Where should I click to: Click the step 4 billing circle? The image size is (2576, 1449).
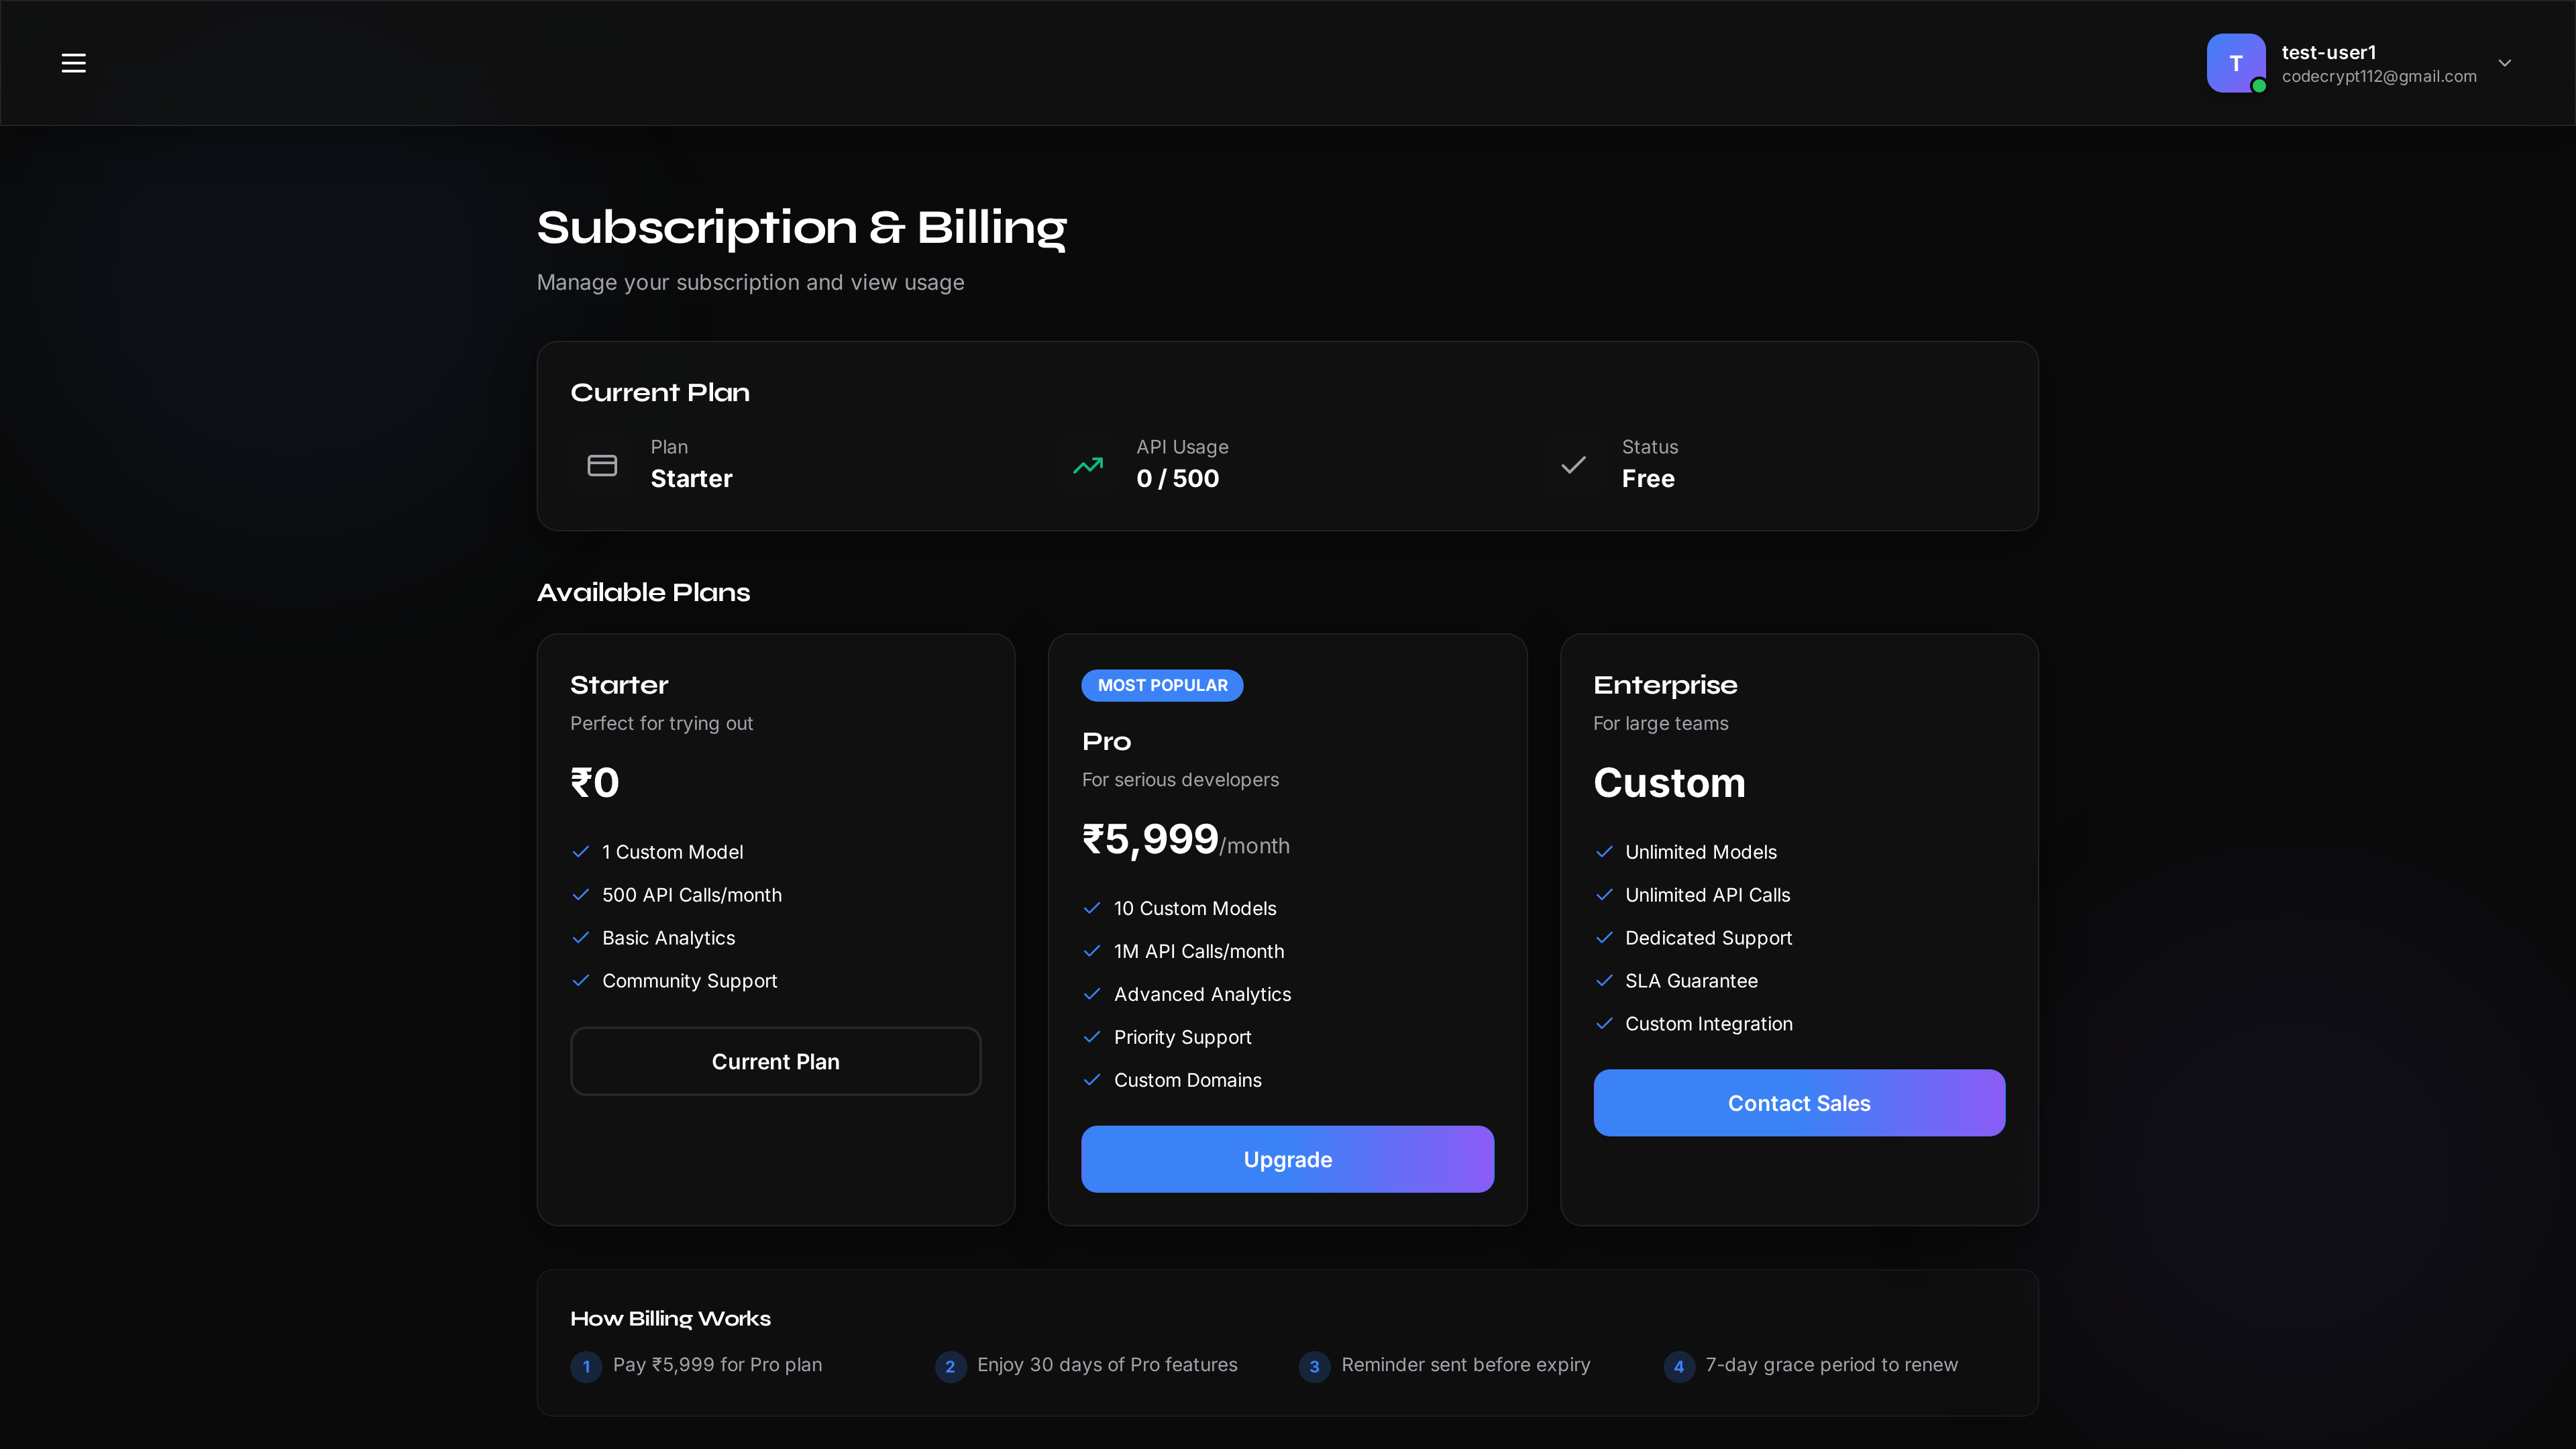click(1679, 1366)
